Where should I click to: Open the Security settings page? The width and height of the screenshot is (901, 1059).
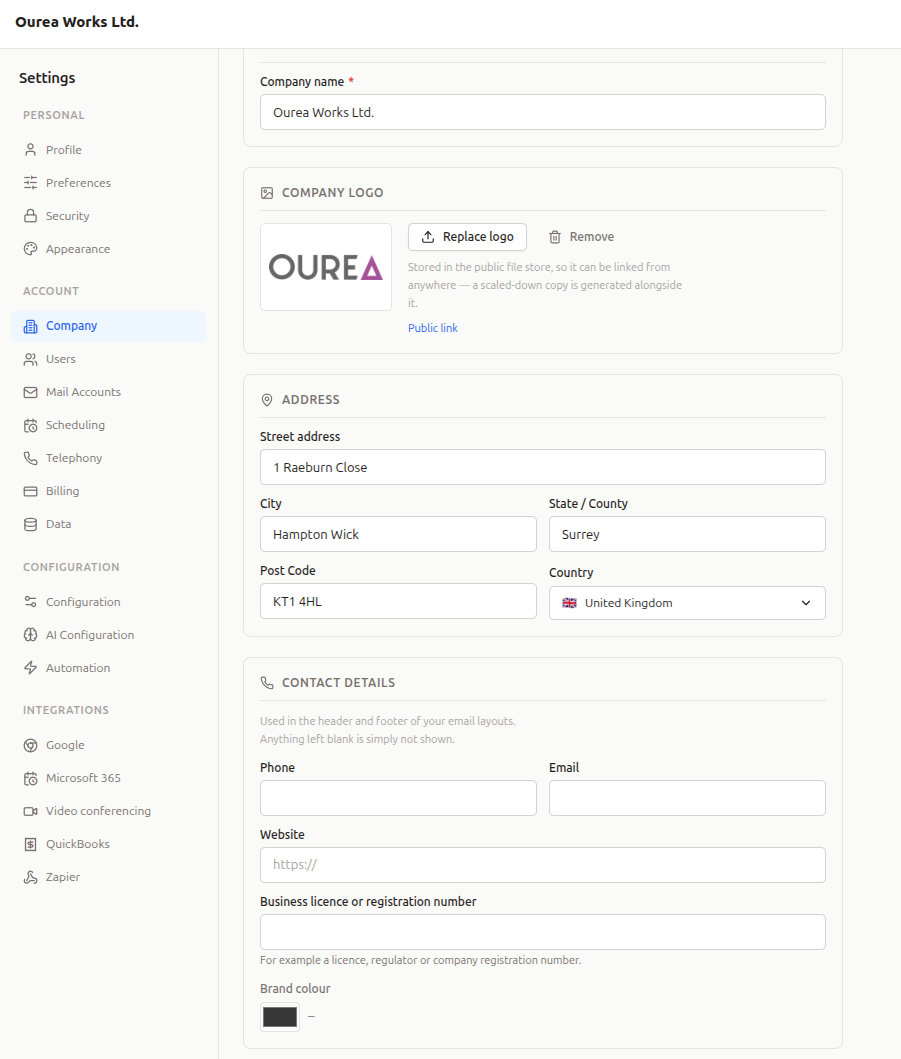click(108, 216)
